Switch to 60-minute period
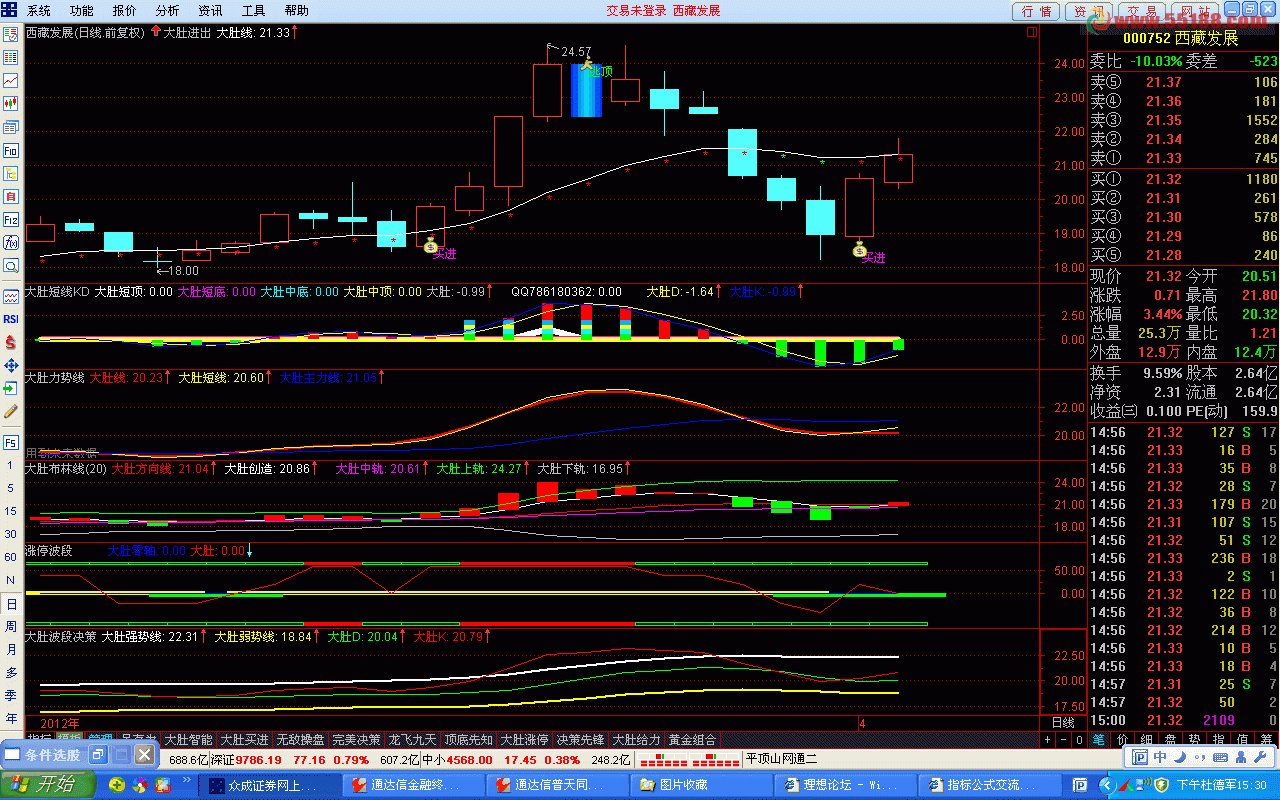1280x800 pixels. click(x=11, y=557)
